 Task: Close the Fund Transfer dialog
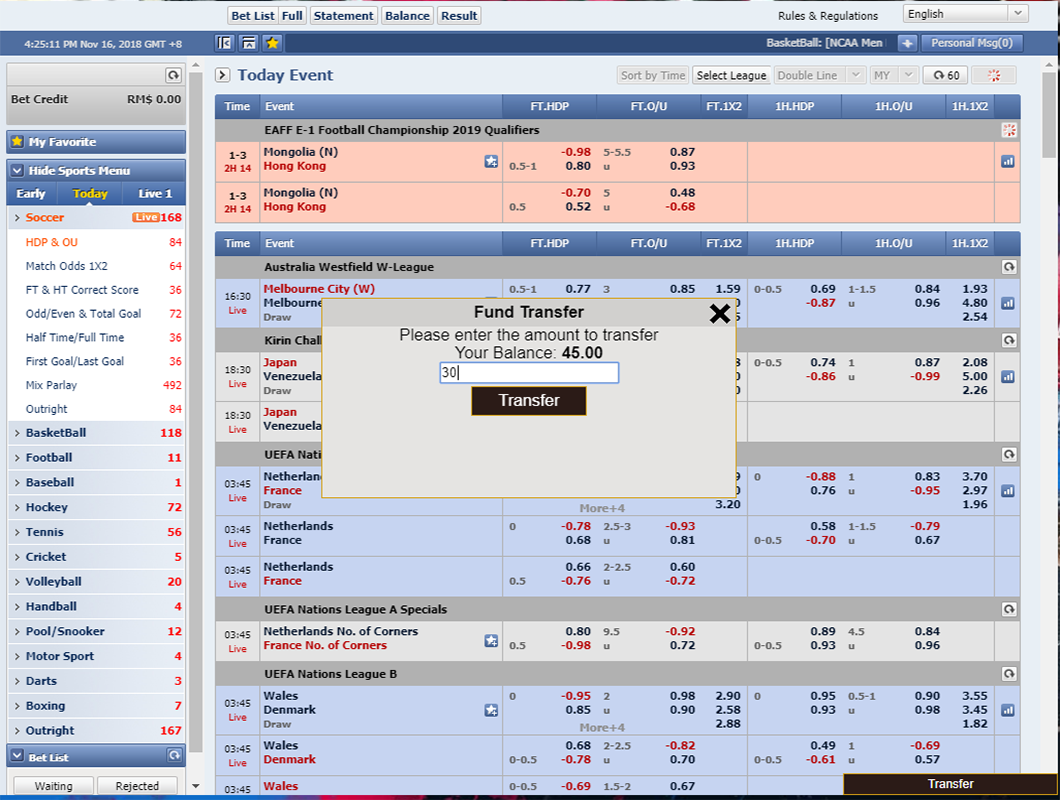click(719, 314)
